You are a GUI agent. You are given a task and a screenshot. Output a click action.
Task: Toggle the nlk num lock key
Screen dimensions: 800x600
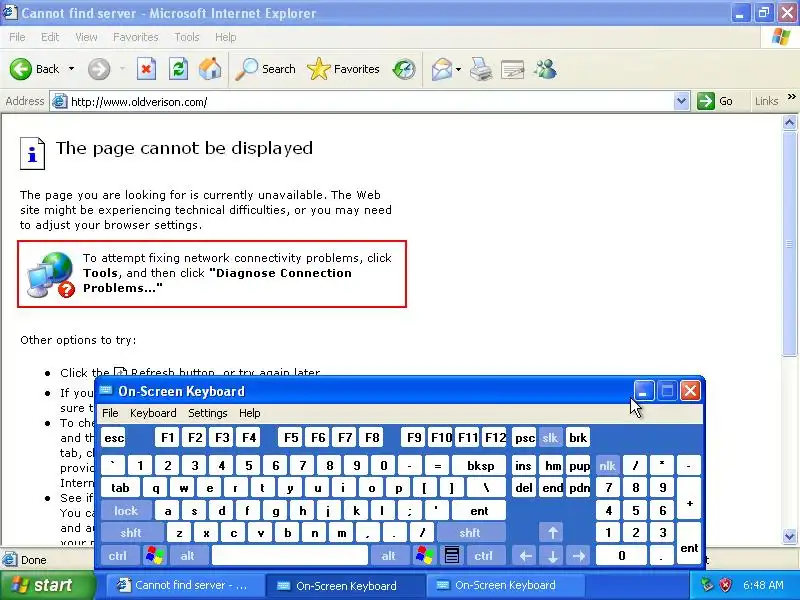(x=607, y=465)
